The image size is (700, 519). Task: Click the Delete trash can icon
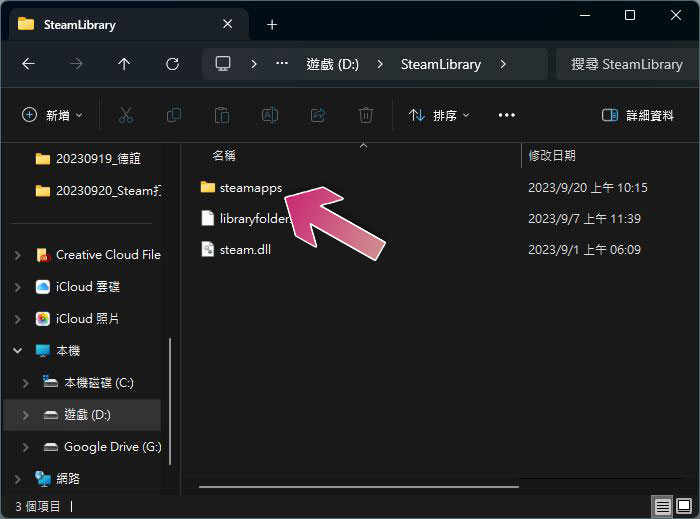coord(366,115)
